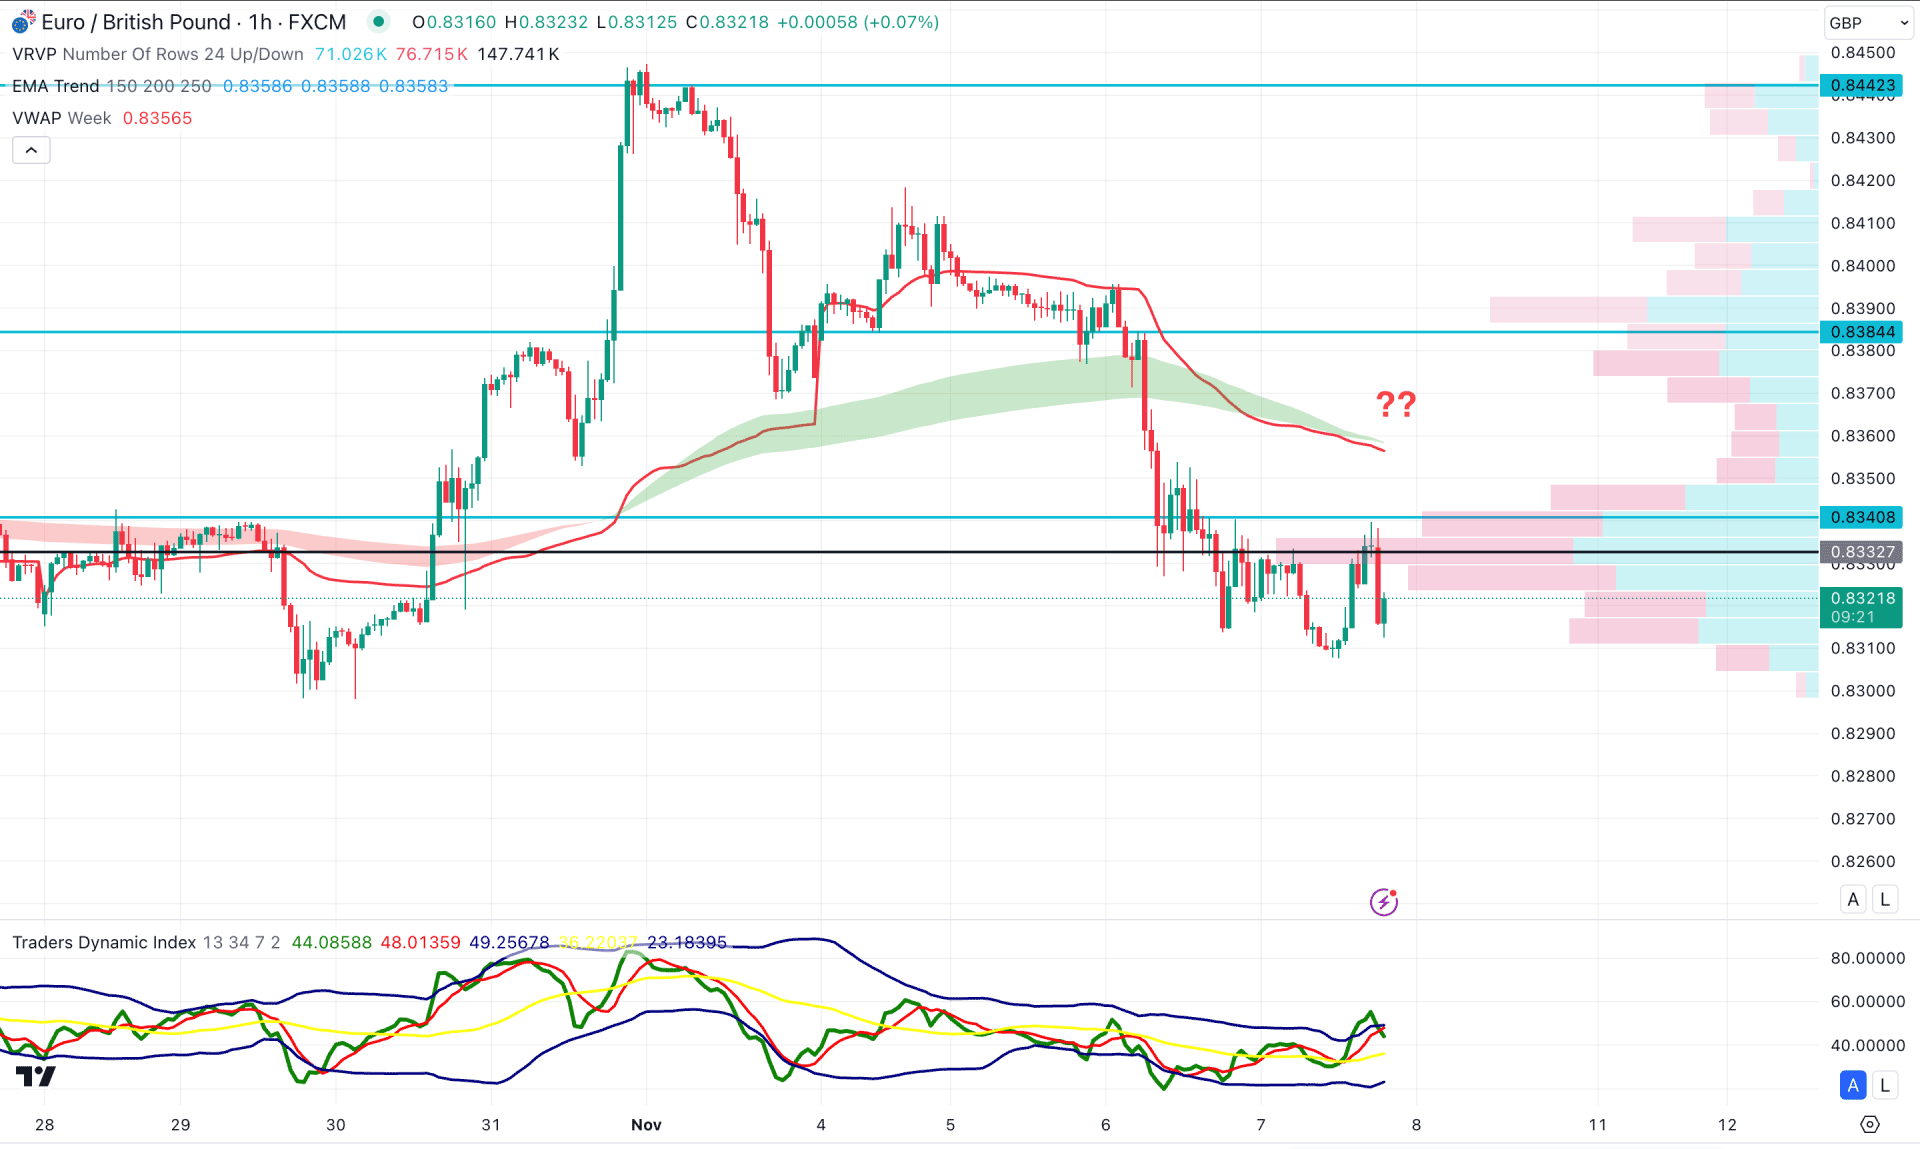Click the TDI value 44.08588
Image resolution: width=1920 pixels, height=1149 pixels.
pos(331,942)
